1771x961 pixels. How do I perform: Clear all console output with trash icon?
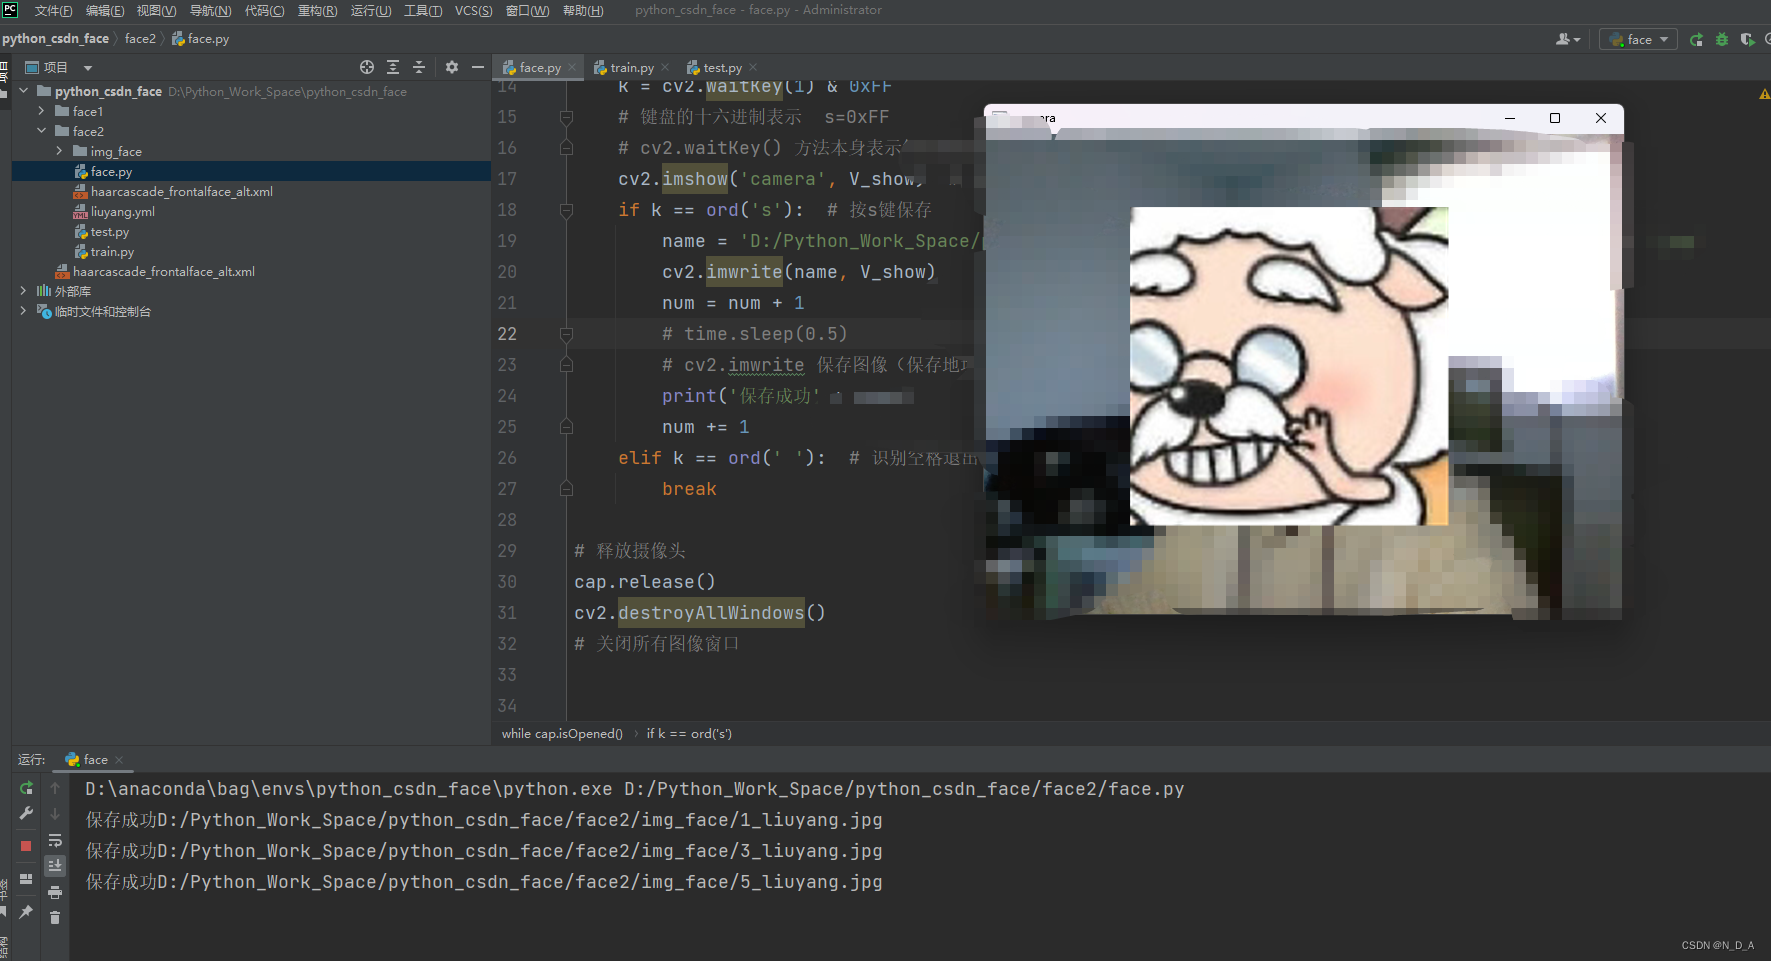click(55, 918)
